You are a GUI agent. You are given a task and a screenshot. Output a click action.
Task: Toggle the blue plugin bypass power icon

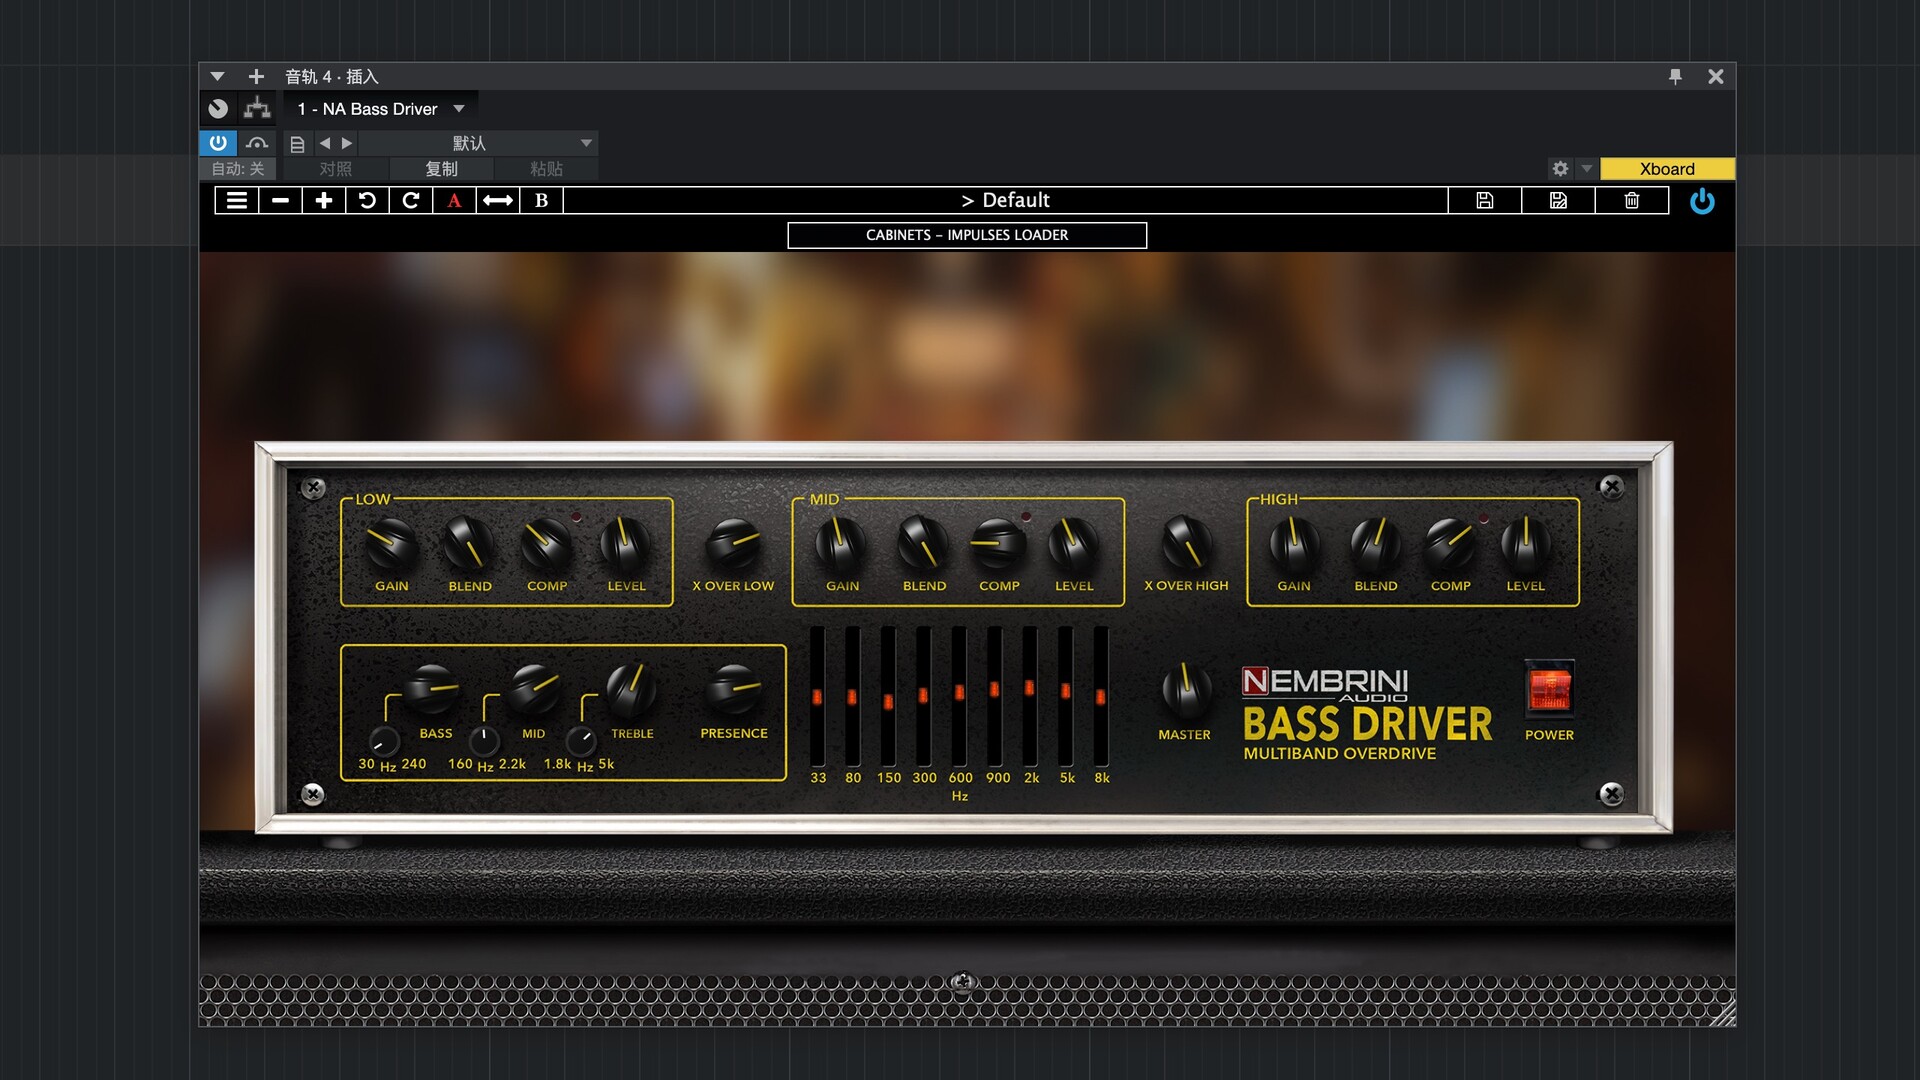1702,201
